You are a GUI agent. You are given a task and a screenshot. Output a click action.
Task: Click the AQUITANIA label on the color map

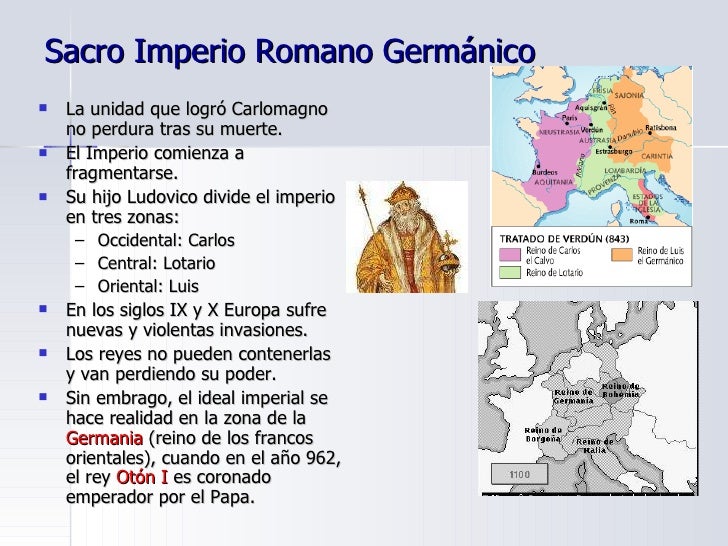(553, 182)
